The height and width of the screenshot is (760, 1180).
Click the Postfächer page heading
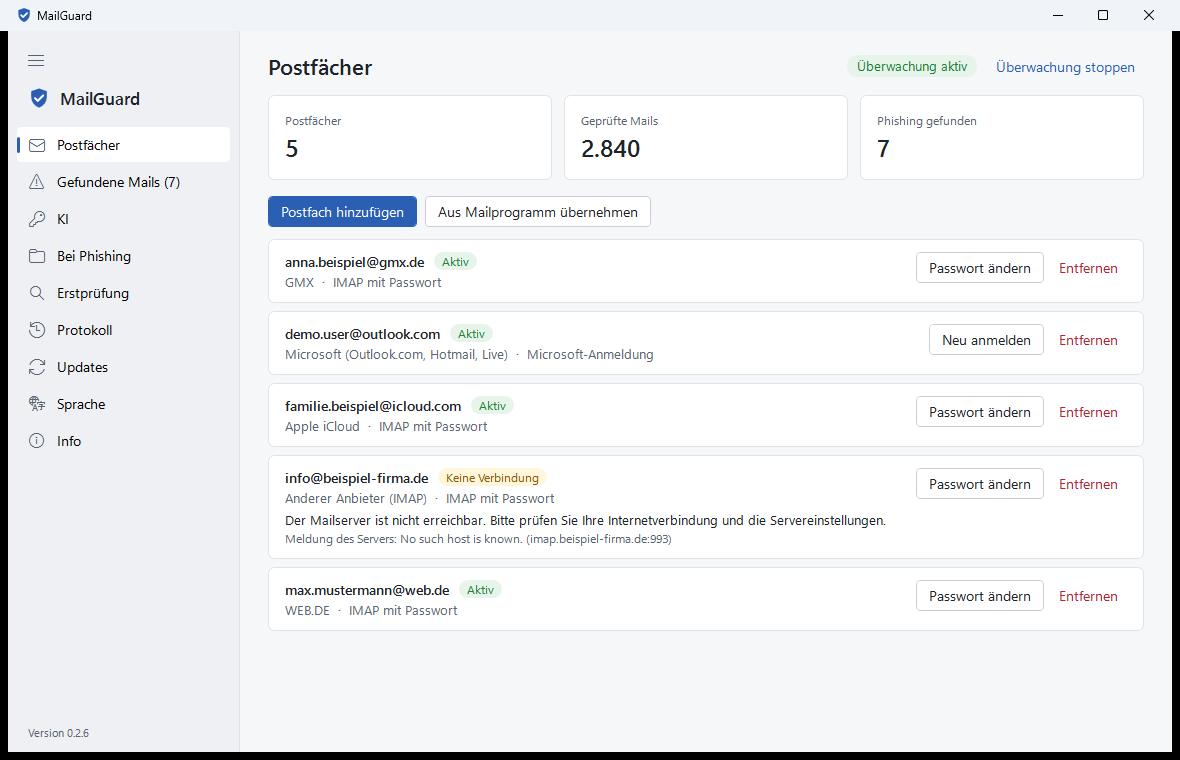(x=321, y=68)
